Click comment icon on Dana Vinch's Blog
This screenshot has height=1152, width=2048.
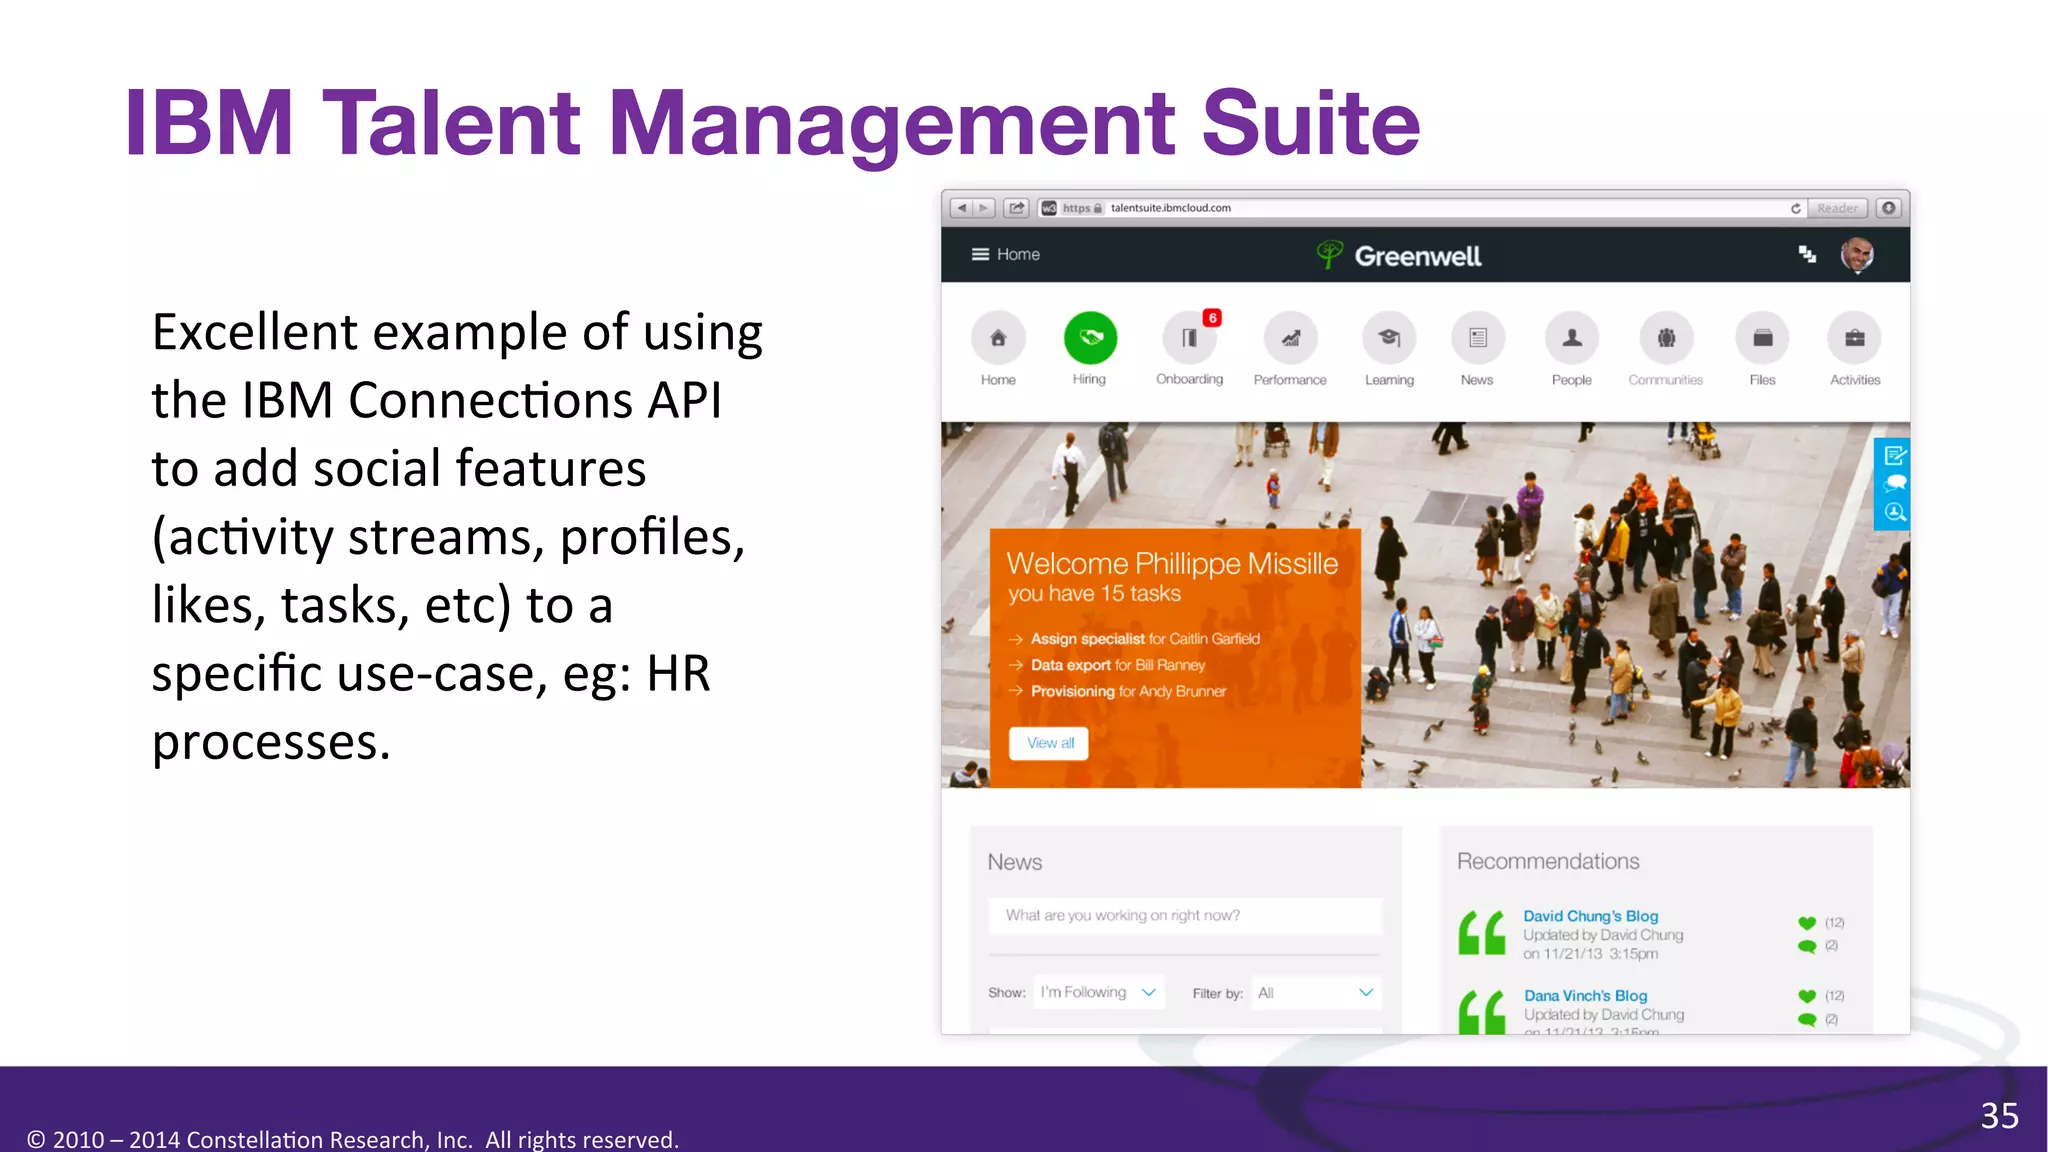click(1806, 1019)
